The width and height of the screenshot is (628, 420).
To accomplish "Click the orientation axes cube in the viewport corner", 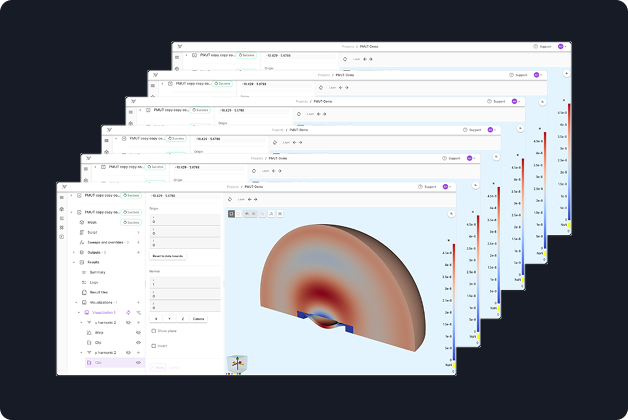I will point(237,364).
